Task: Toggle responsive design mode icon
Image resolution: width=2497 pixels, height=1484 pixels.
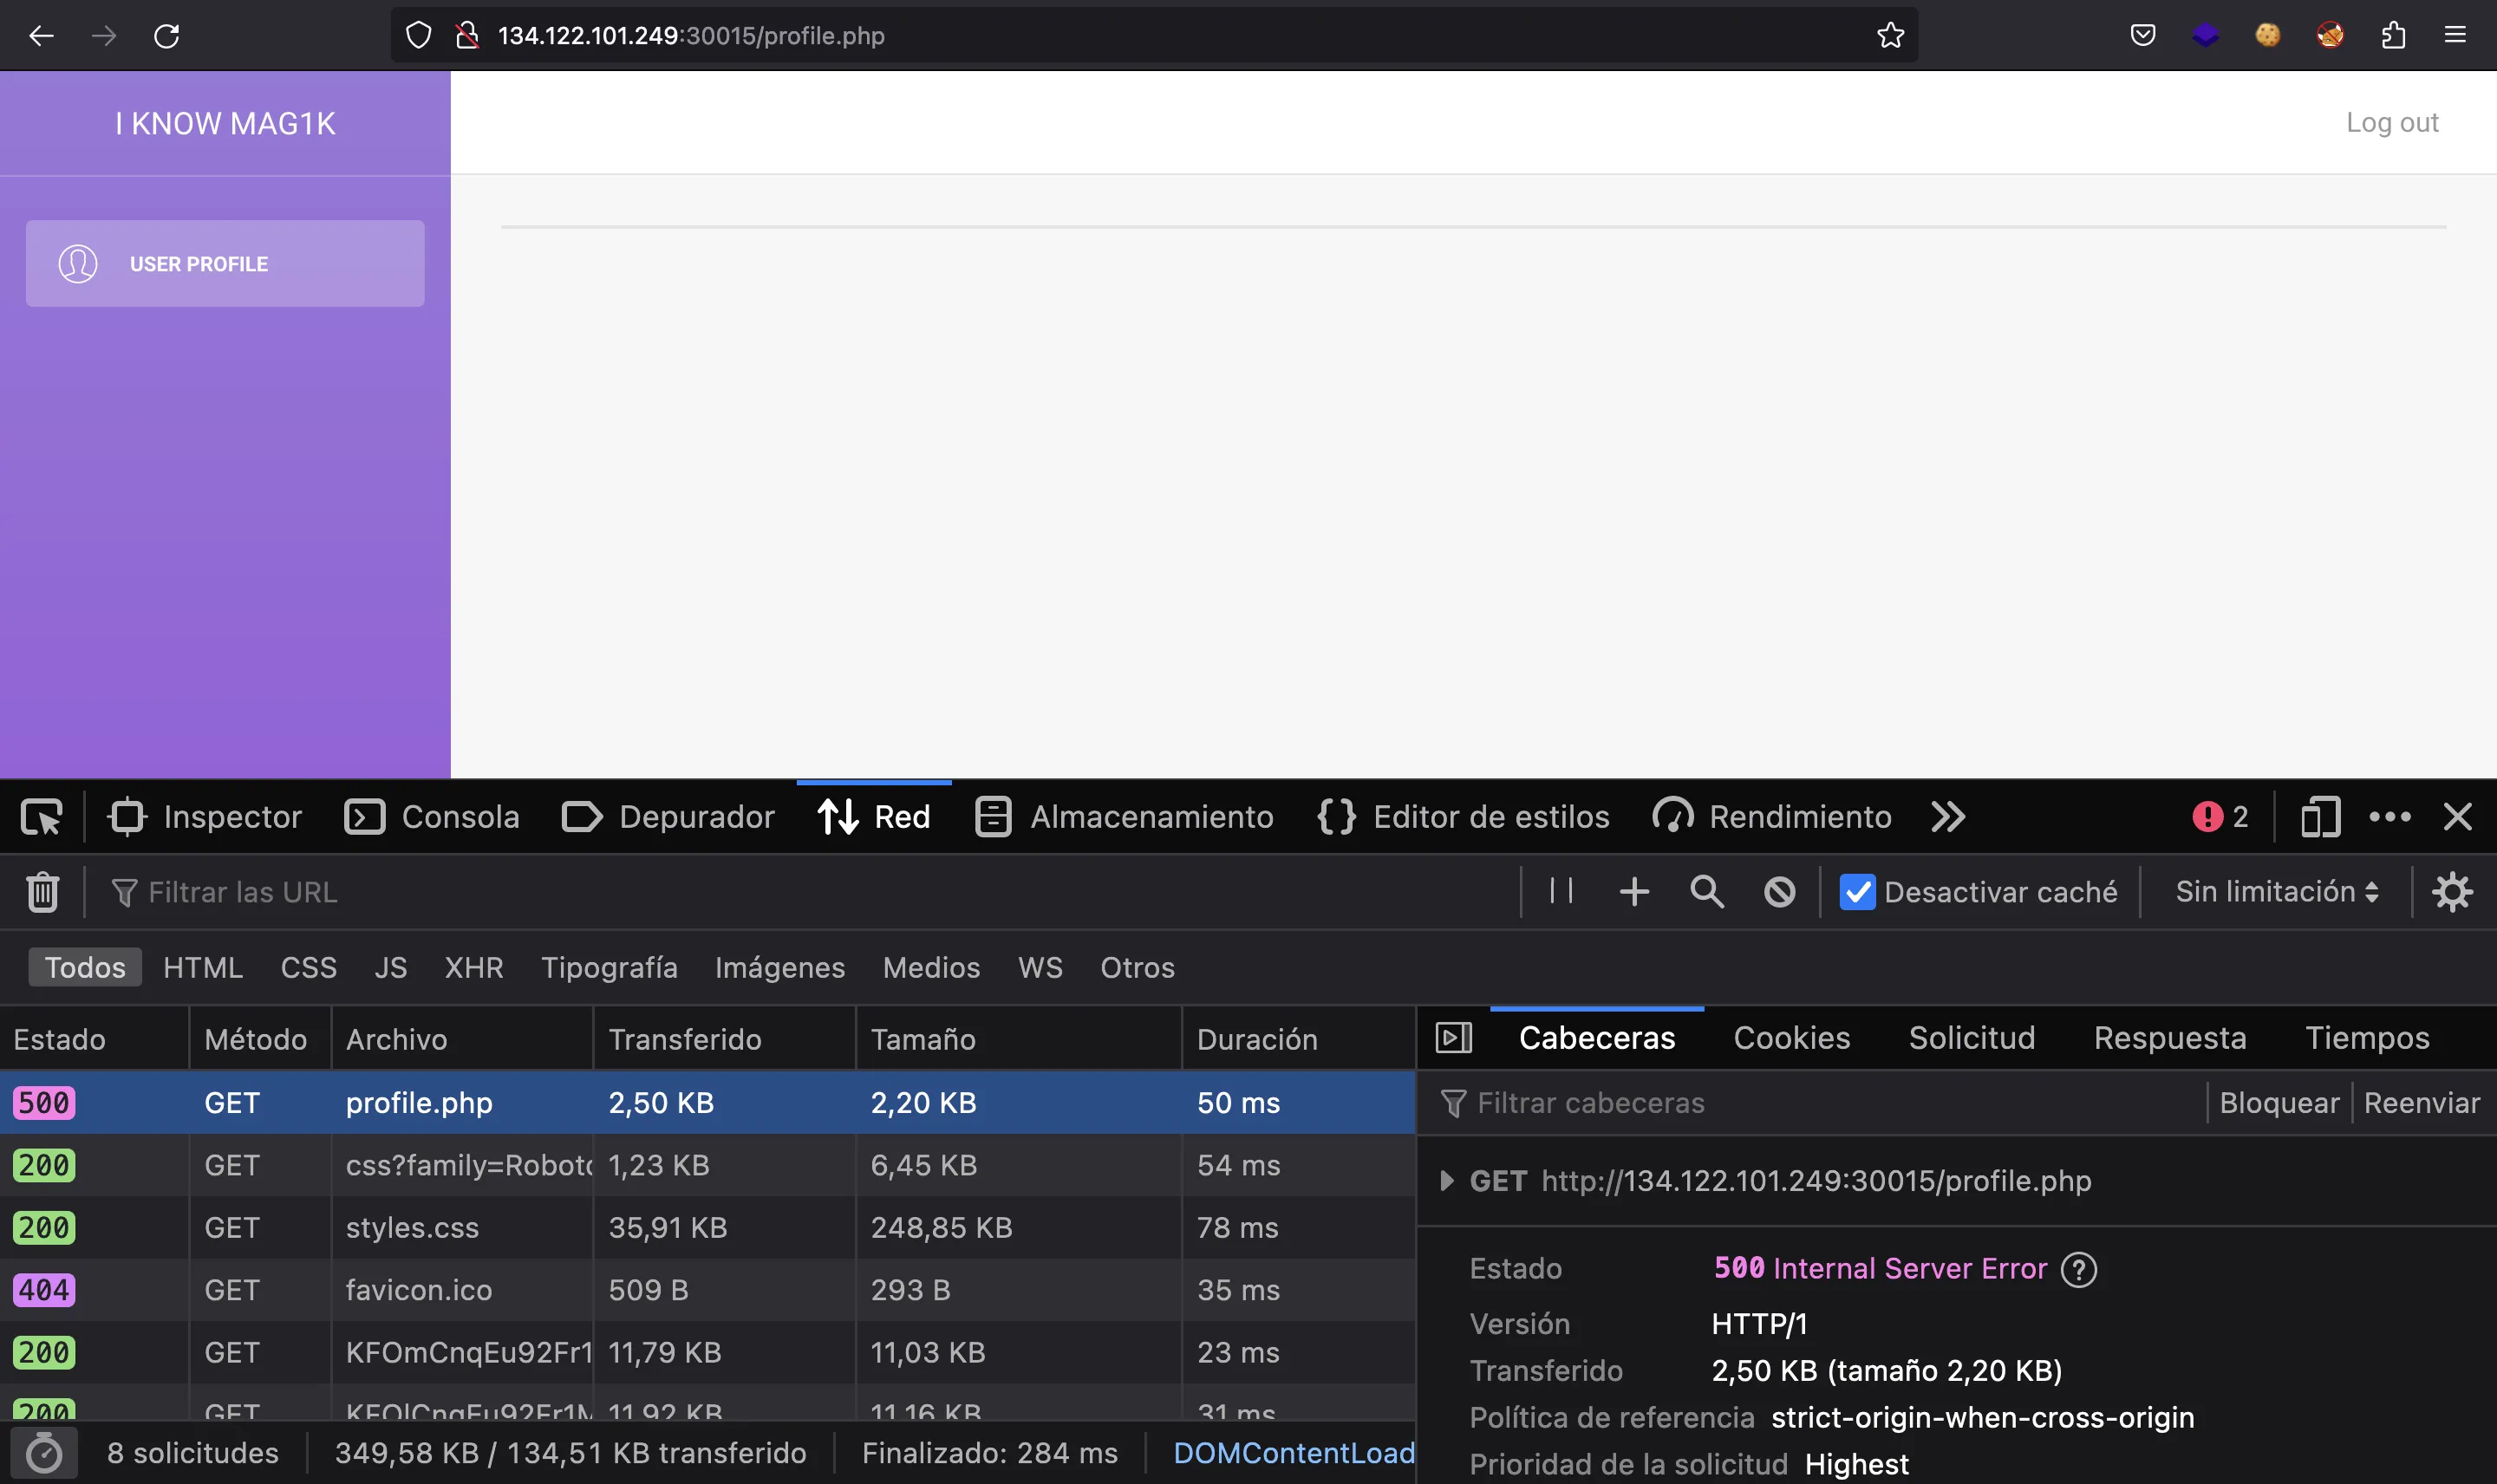Action: (x=2320, y=817)
